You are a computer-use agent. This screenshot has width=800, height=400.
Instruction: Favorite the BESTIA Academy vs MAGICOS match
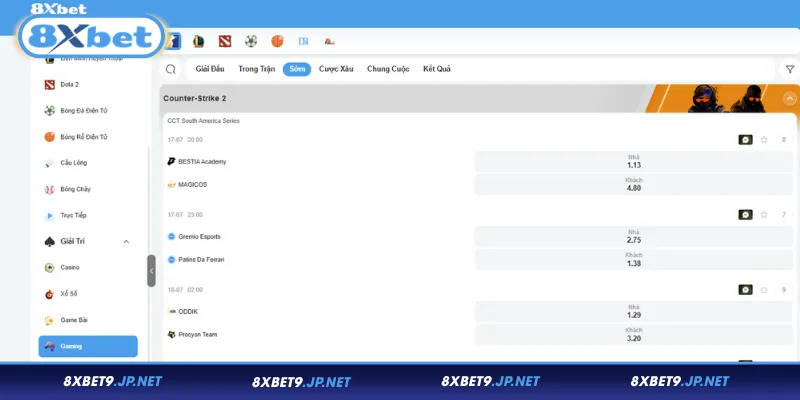click(x=764, y=140)
